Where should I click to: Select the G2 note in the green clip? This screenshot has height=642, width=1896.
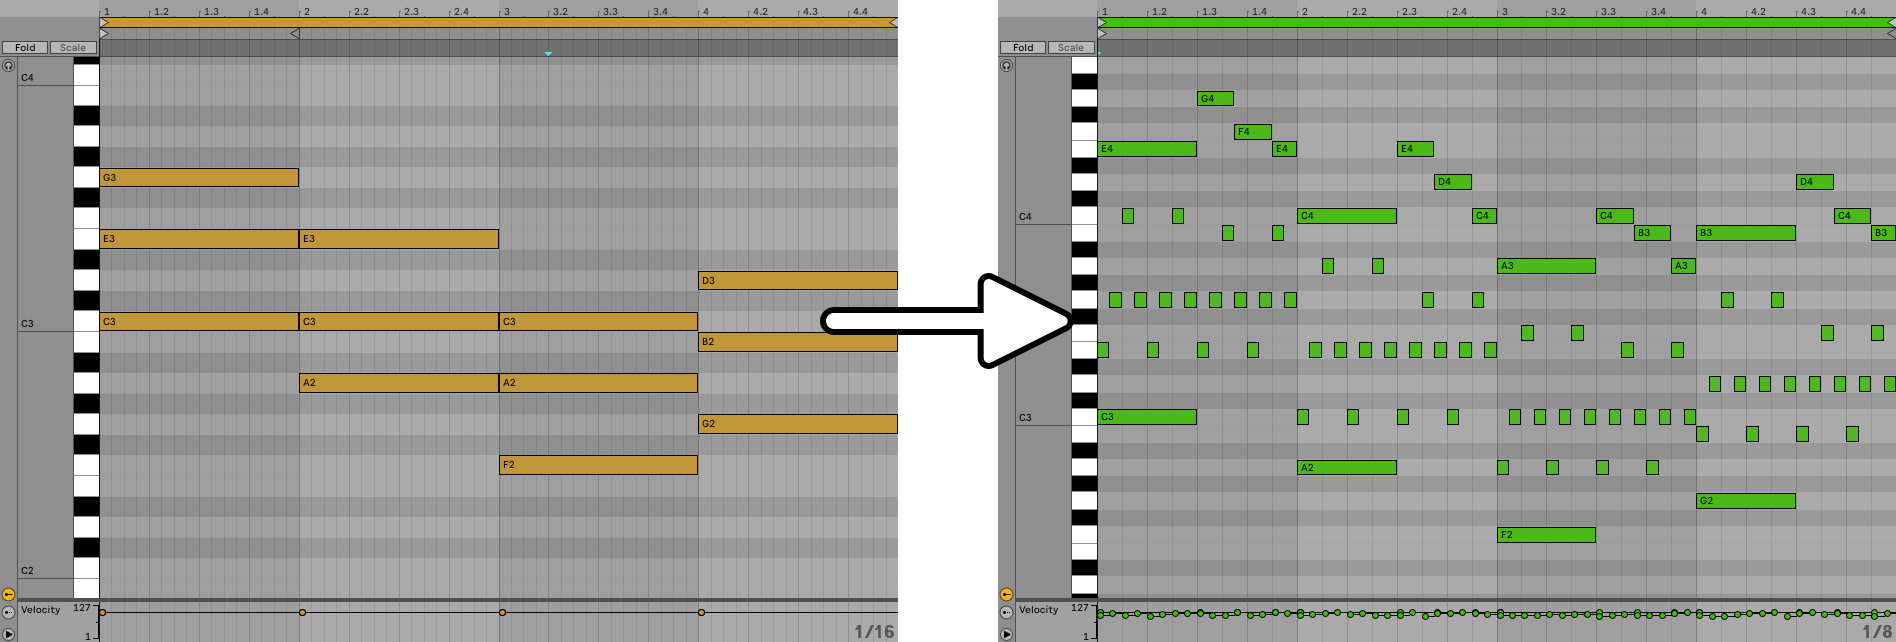point(1746,501)
